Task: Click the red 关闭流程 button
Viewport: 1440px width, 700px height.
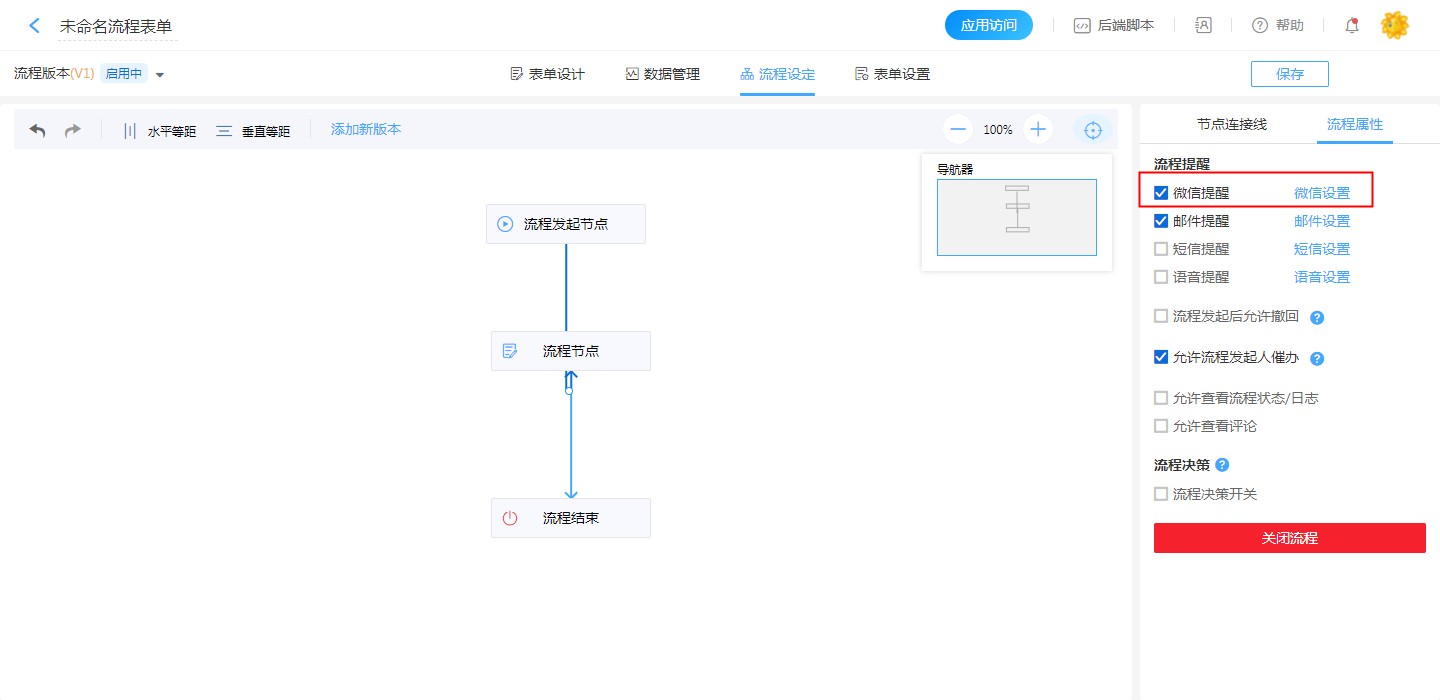Action: [1289, 538]
